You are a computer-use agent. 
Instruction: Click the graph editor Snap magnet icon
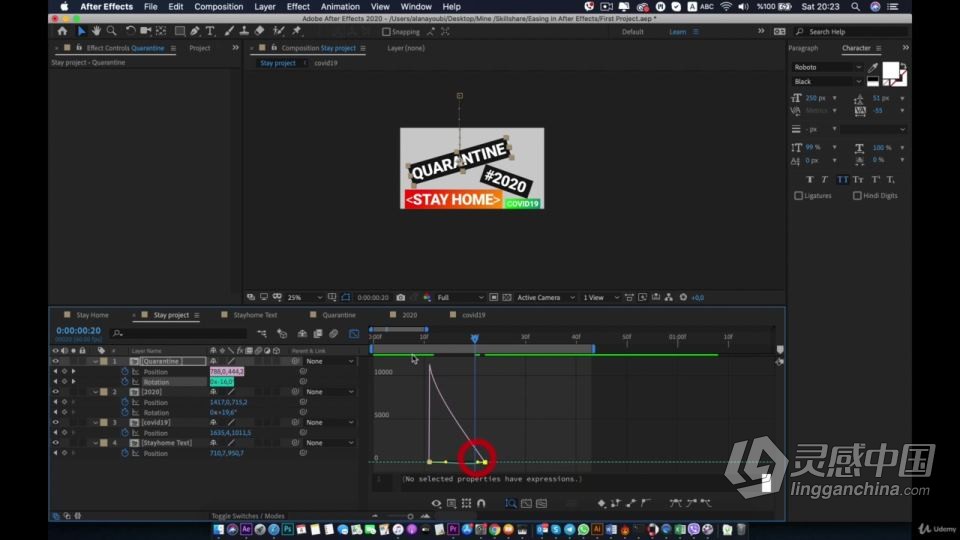pos(481,503)
